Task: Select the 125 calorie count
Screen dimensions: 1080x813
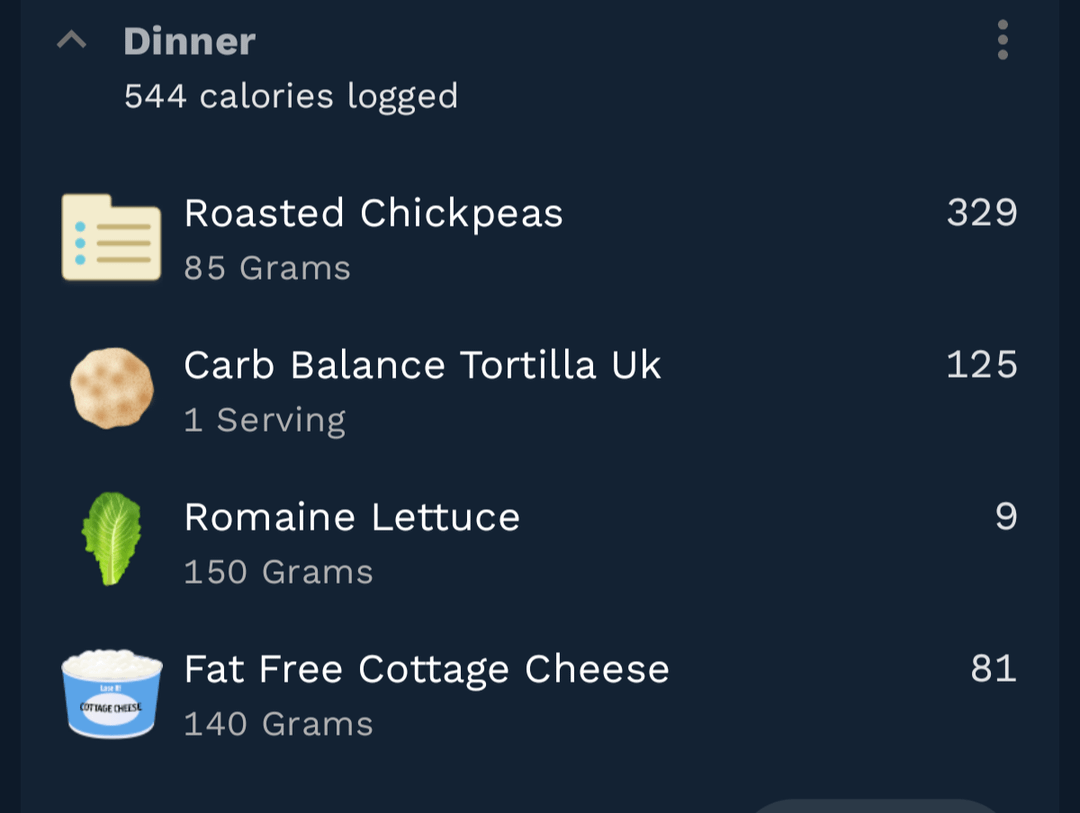Action: (981, 365)
